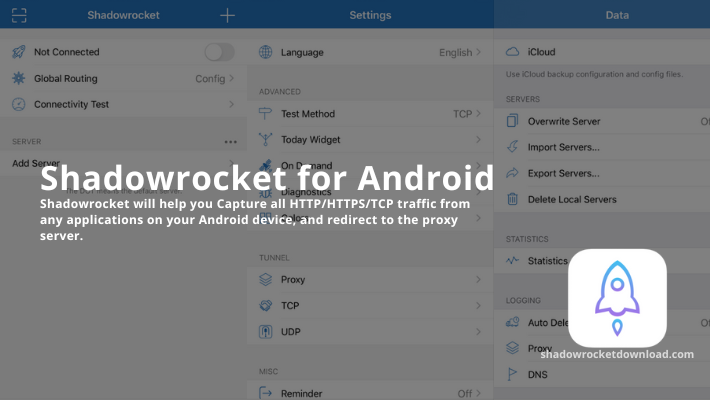Click the Global Routing label
The image size is (710, 400).
[x=66, y=78]
